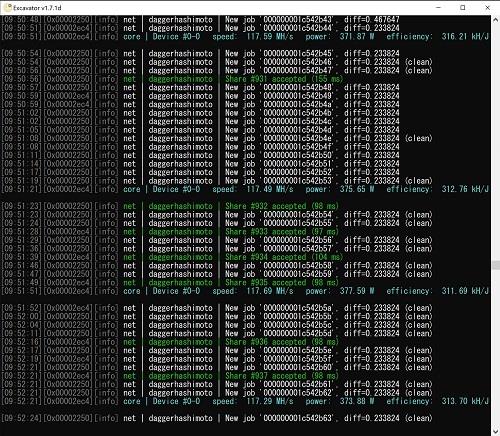Click job ID '000000001c542b4a'
500x436 pixels.
298,104
